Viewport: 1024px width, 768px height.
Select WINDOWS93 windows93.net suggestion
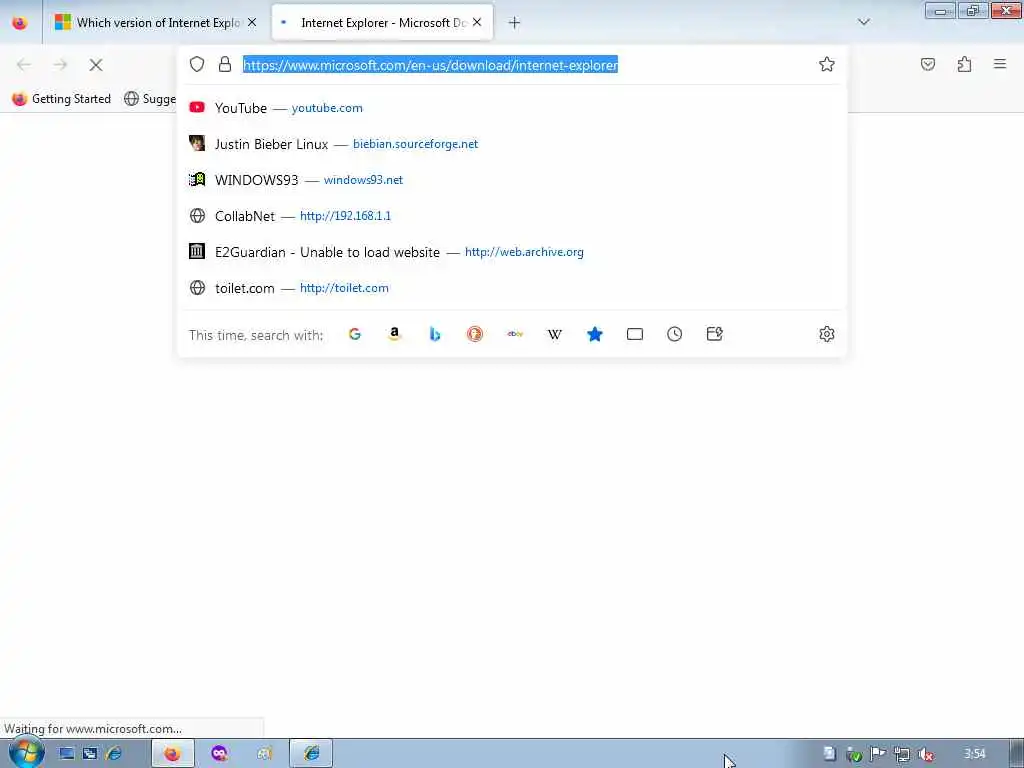pyautogui.click(x=512, y=180)
